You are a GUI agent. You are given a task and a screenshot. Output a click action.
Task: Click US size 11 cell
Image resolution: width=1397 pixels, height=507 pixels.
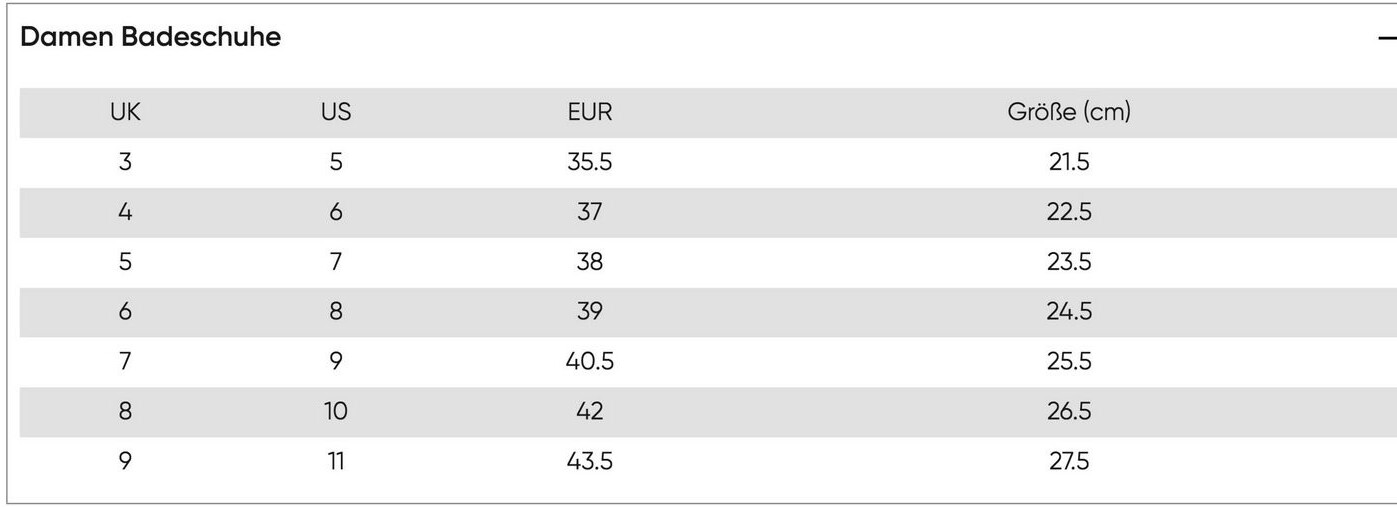pos(336,462)
